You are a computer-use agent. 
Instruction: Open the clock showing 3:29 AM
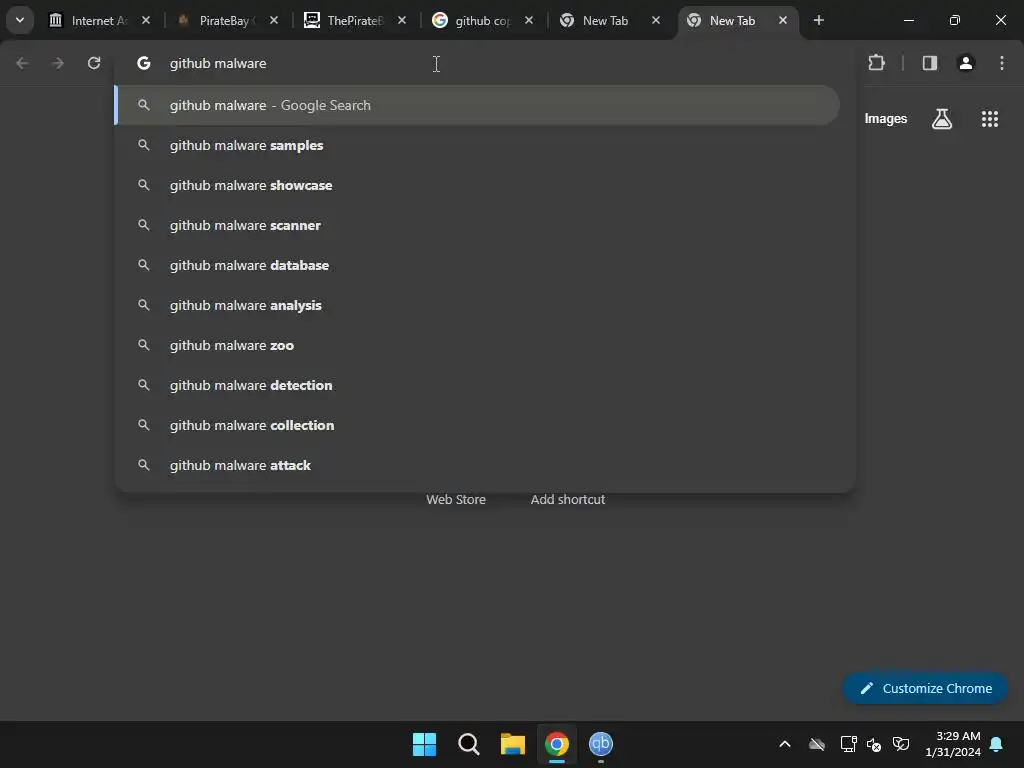point(953,744)
